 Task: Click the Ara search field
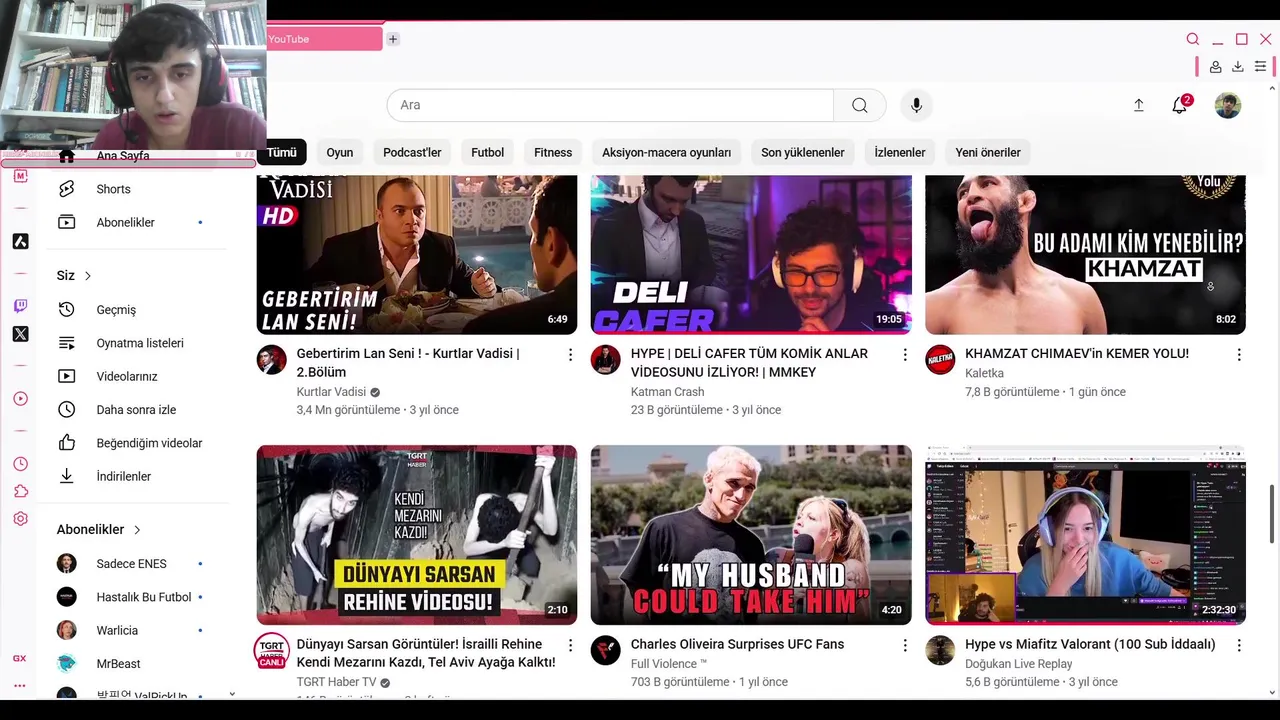pyautogui.click(x=610, y=105)
